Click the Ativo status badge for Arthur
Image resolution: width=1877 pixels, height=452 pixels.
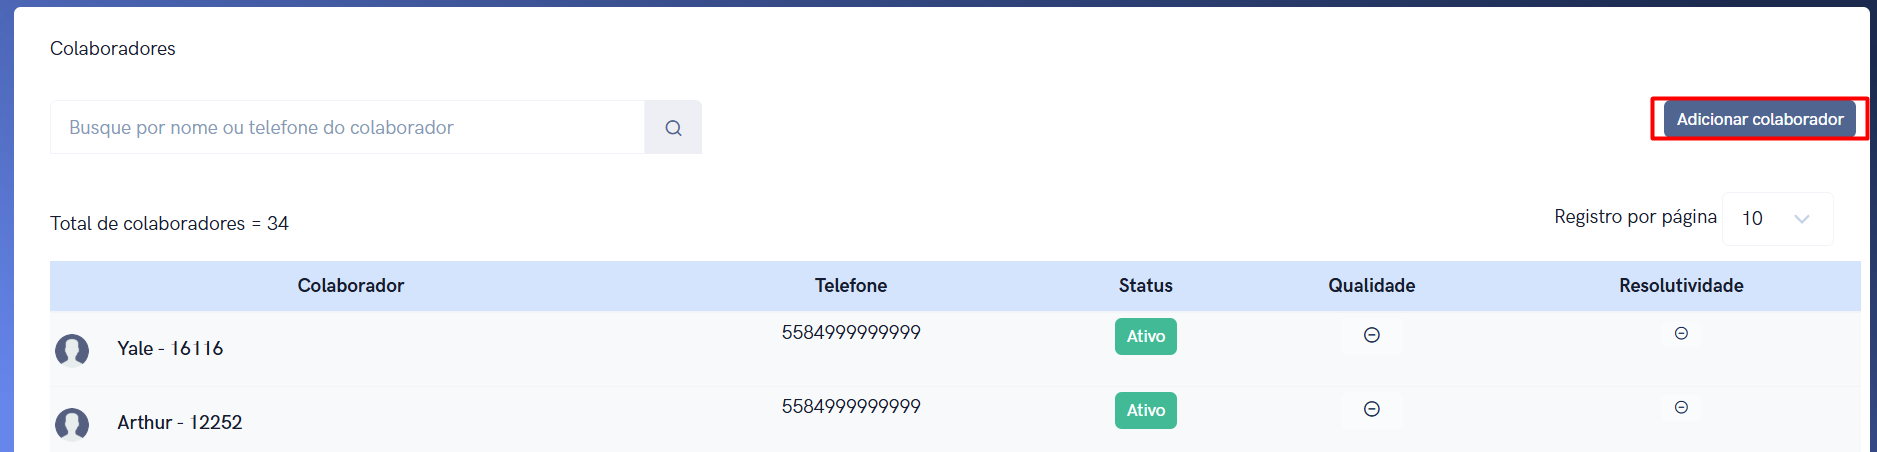pos(1146,410)
